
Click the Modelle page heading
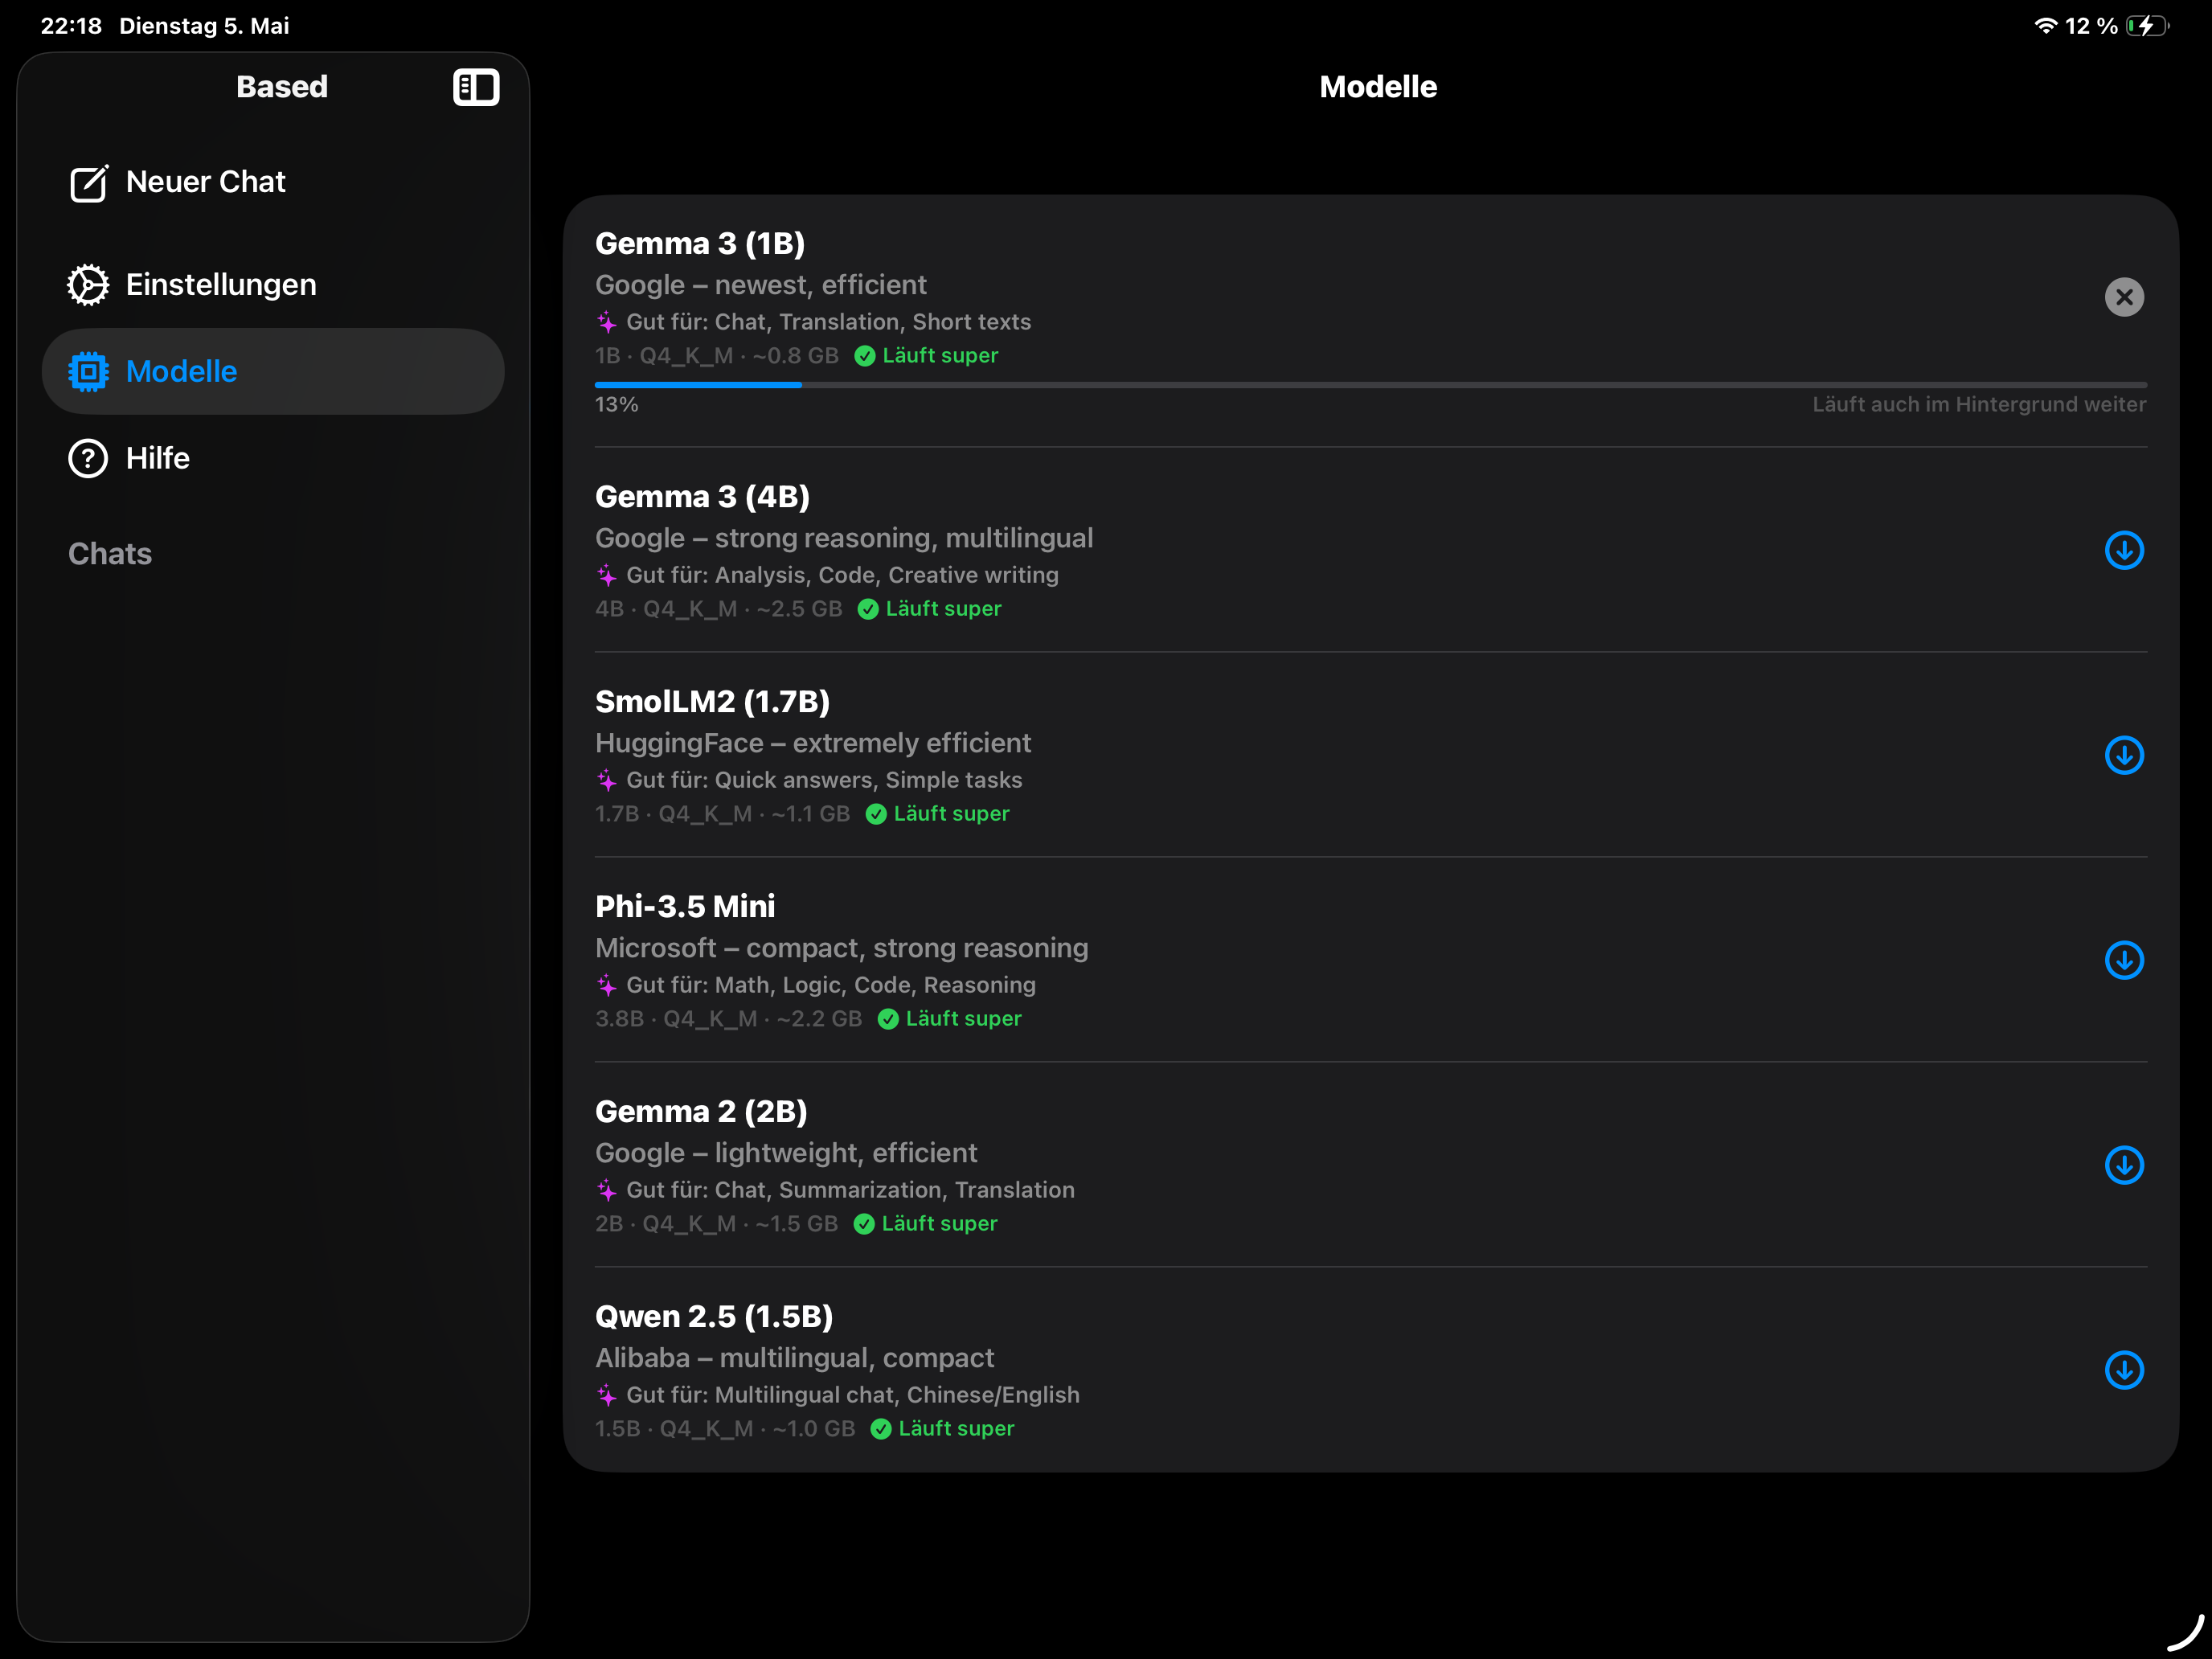(x=1378, y=87)
